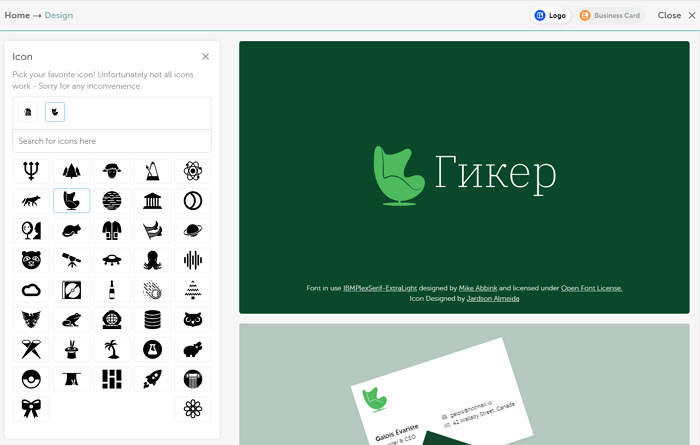The width and height of the screenshot is (700, 445).
Task: Choose the cat icon
Action: [71, 230]
